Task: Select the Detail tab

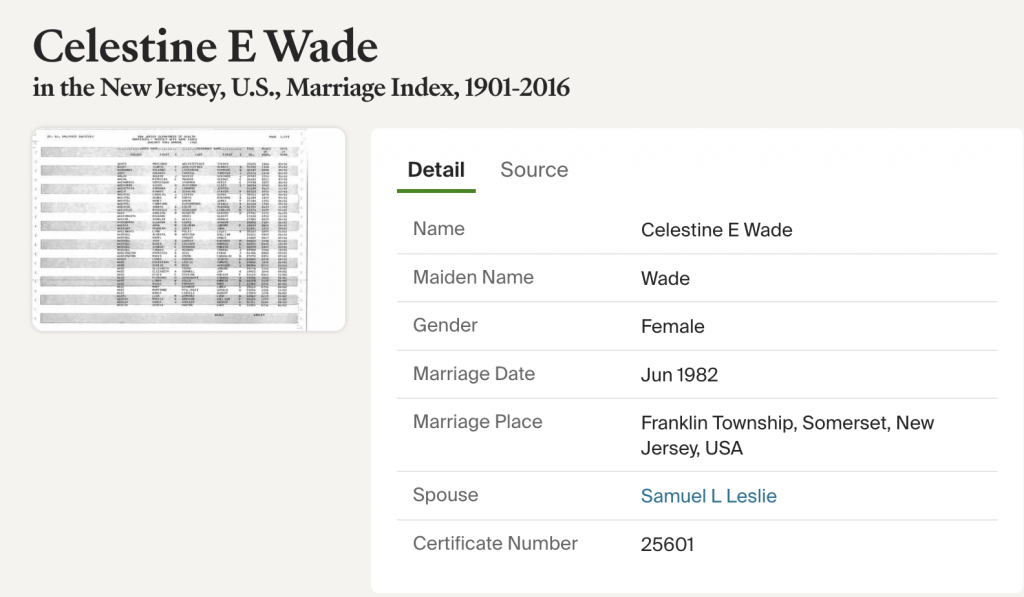Action: coord(436,170)
